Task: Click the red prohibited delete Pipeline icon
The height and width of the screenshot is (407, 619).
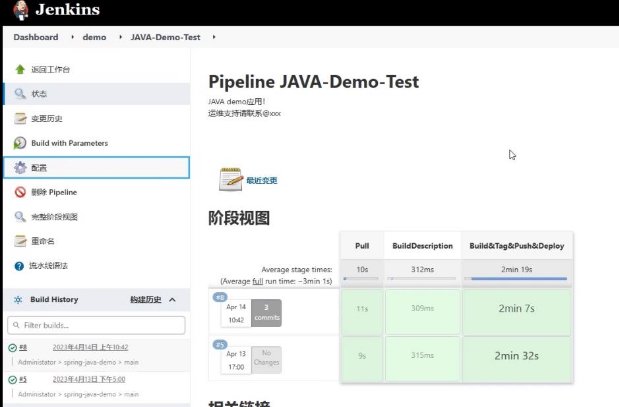Action: point(20,192)
